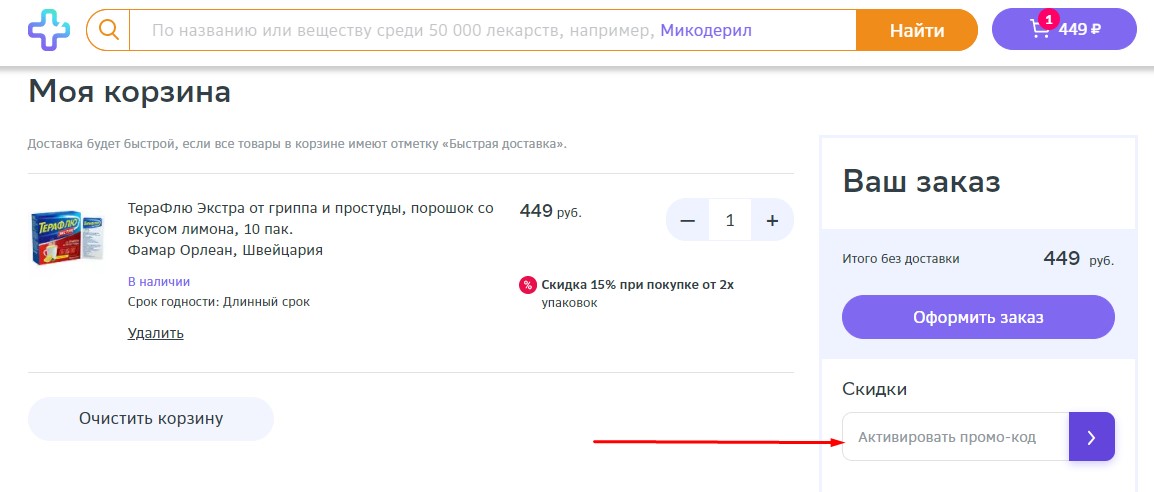The image size is (1154, 492).
Task: Click the Скидки section label
Action: click(x=874, y=389)
